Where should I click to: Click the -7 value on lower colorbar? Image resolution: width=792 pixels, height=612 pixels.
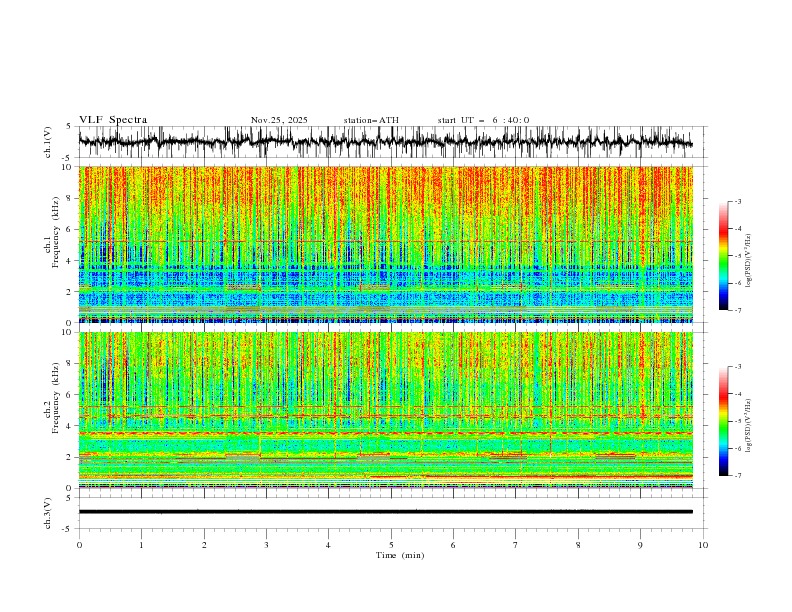tap(738, 476)
